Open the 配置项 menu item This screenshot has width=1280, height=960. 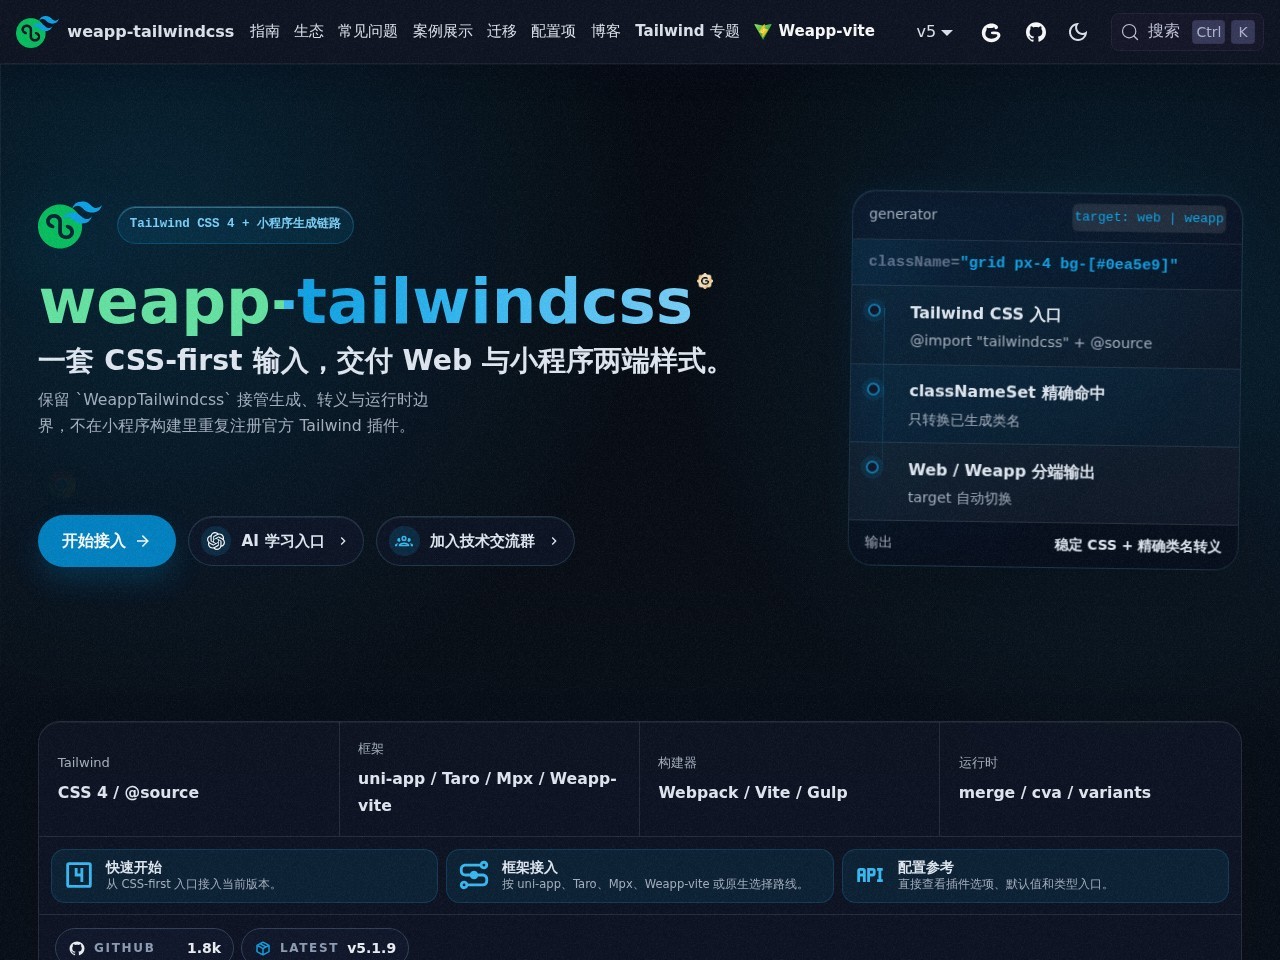tap(553, 31)
